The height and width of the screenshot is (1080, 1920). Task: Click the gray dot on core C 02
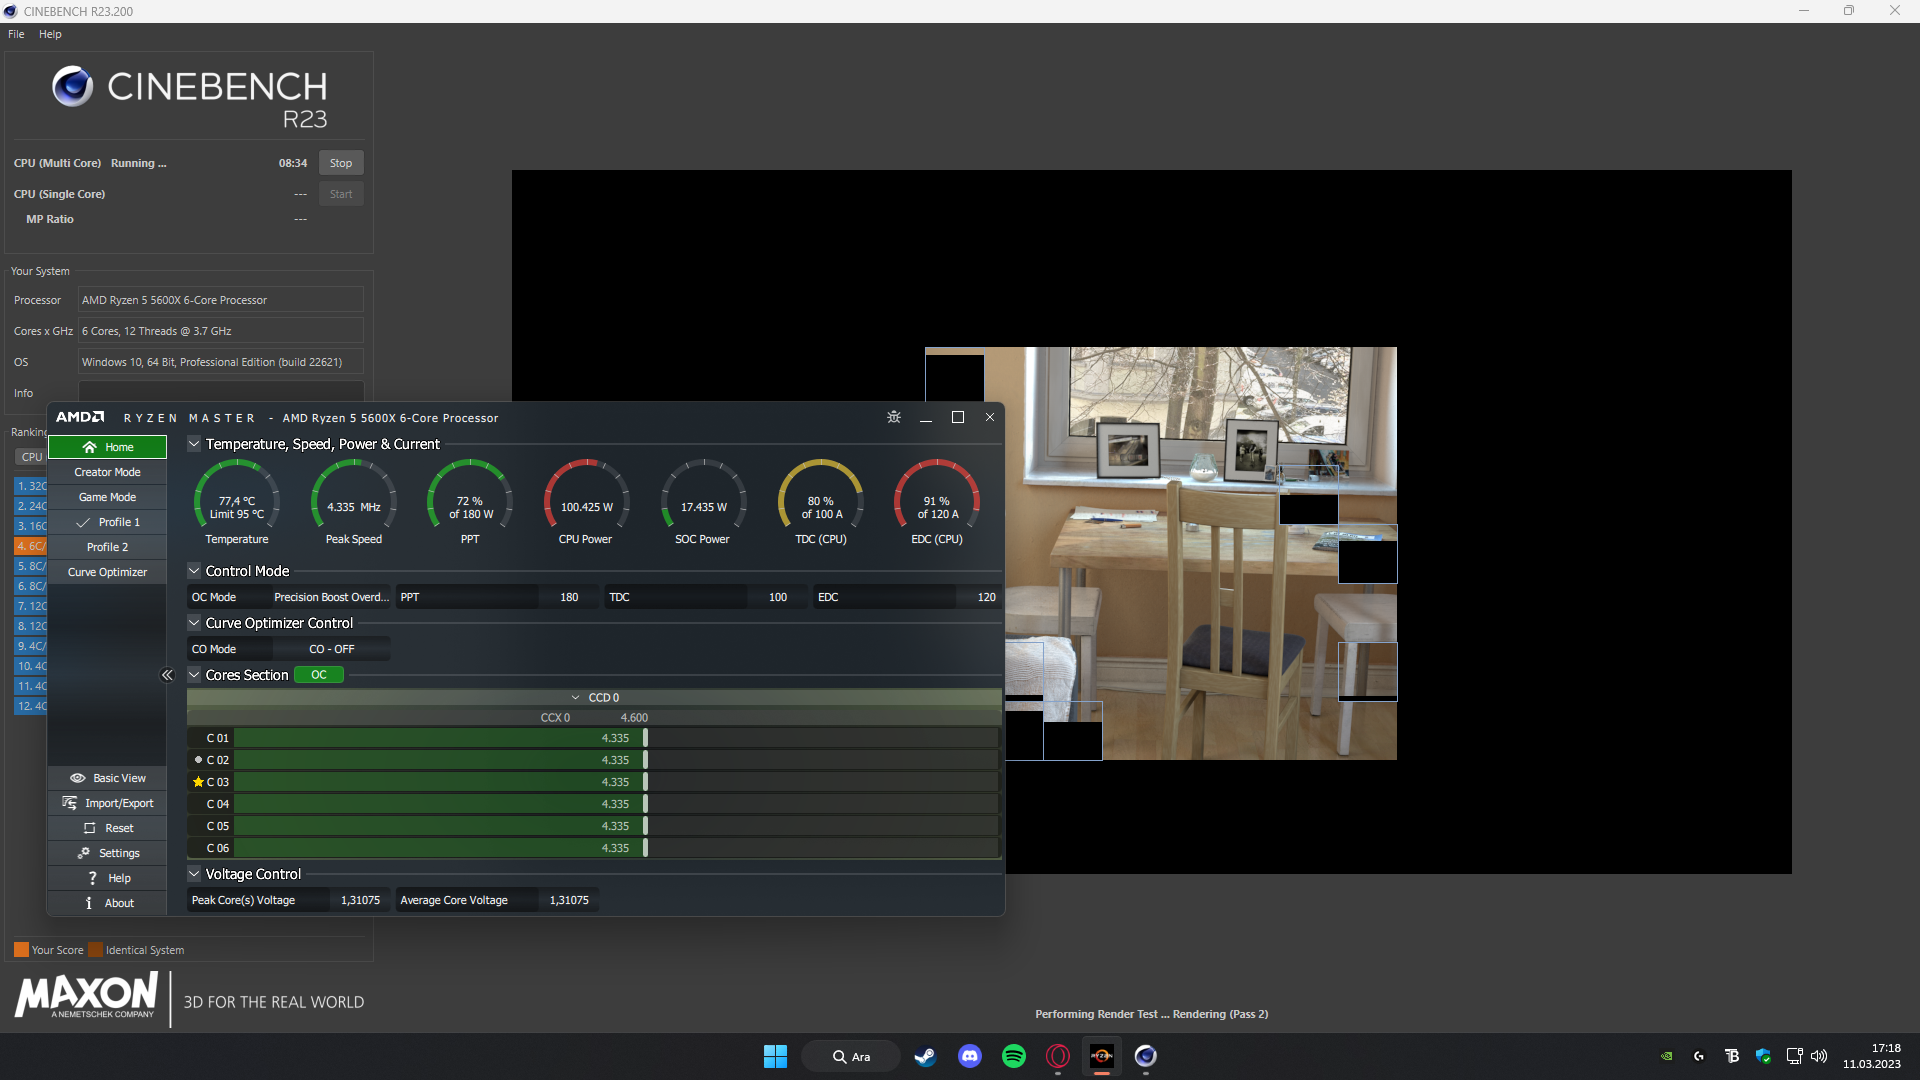(x=198, y=760)
